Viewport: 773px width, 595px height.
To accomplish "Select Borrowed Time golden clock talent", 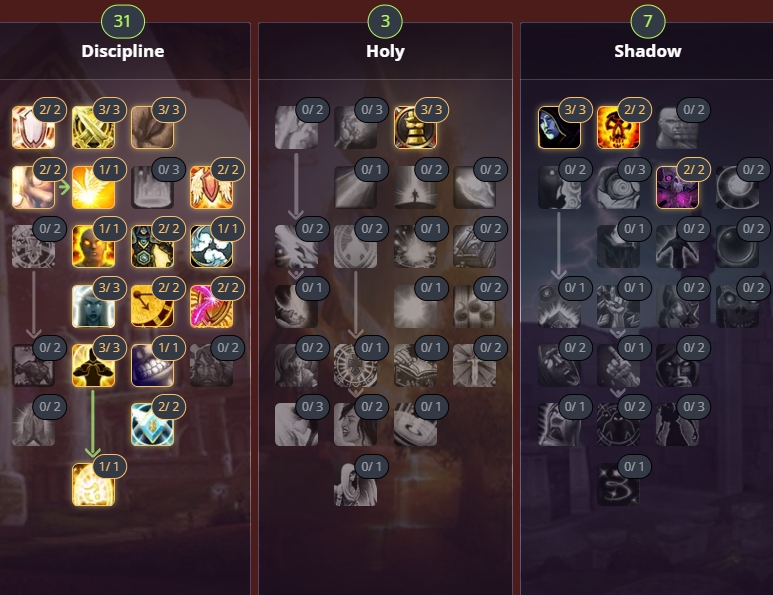I will point(152,306).
